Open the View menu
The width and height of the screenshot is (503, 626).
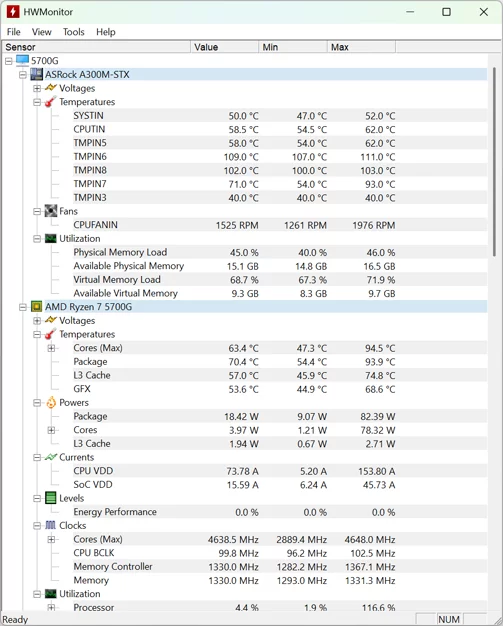[x=42, y=32]
